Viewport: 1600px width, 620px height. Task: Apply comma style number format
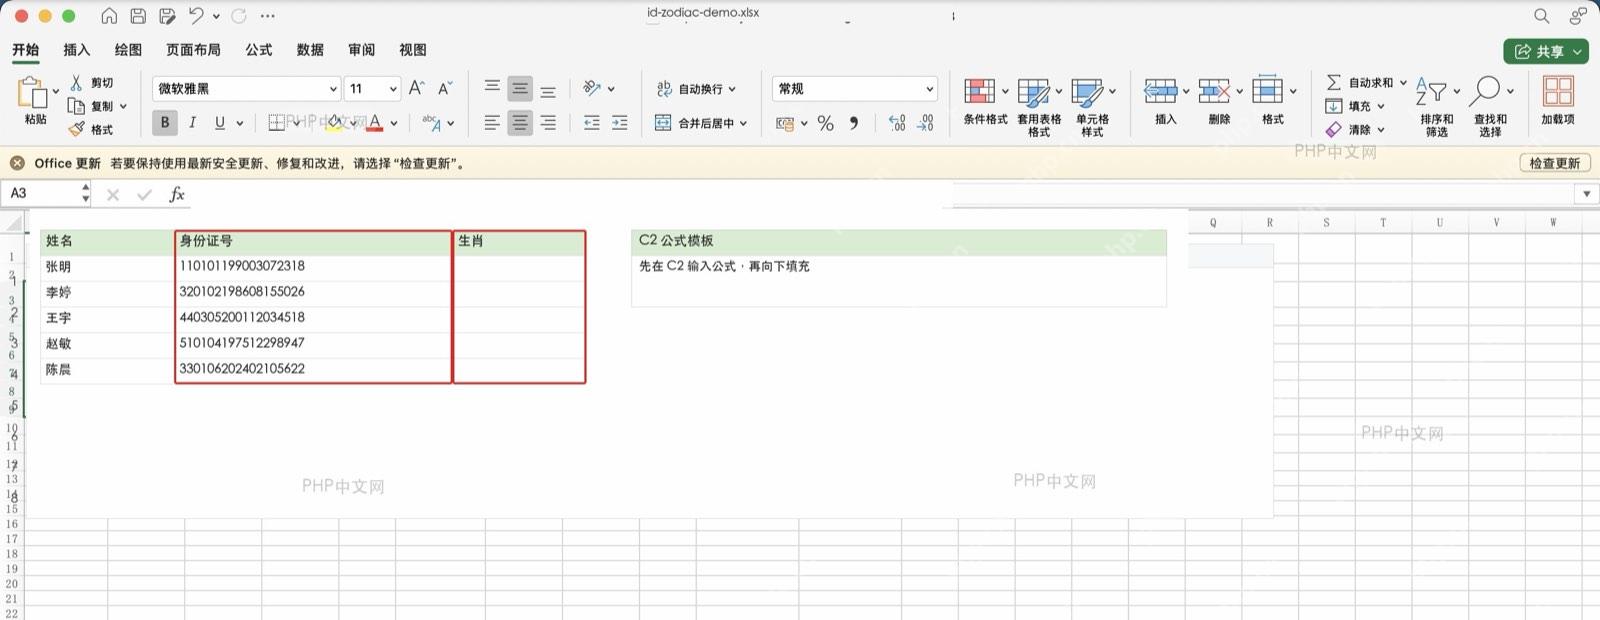[x=854, y=123]
